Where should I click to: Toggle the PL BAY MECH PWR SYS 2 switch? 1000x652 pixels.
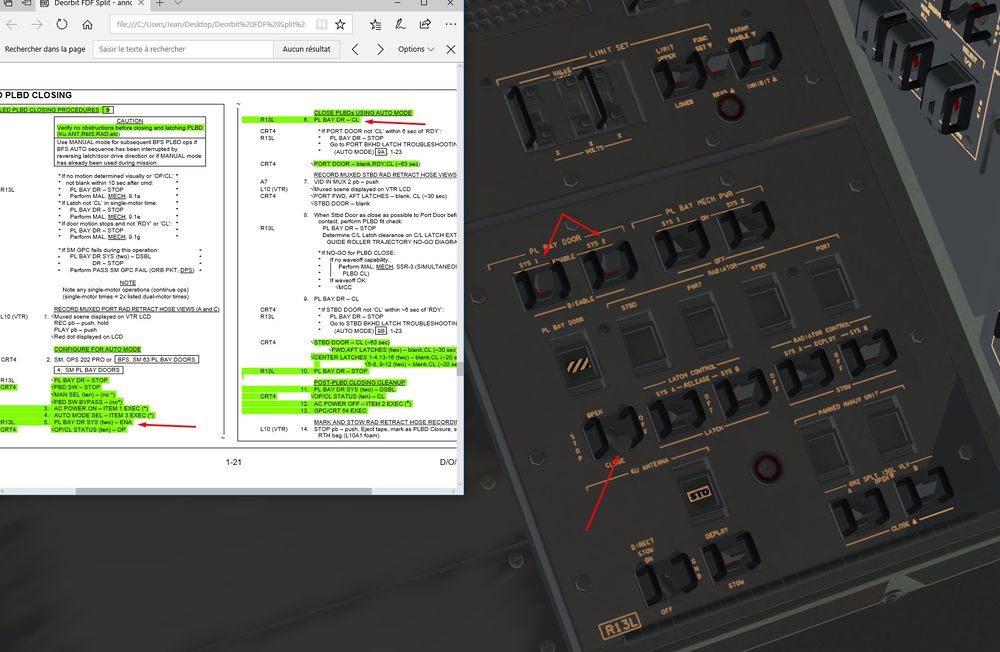(747, 223)
